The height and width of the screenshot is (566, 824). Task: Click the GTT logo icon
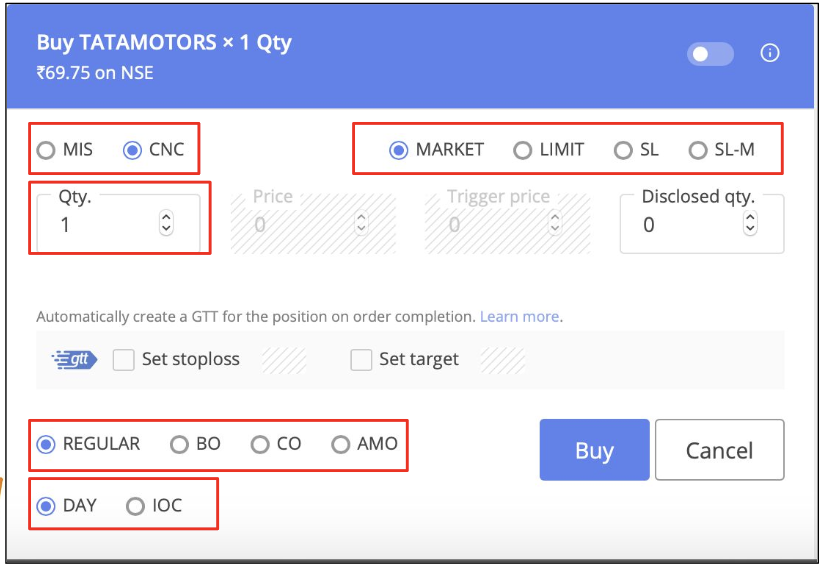click(74, 360)
